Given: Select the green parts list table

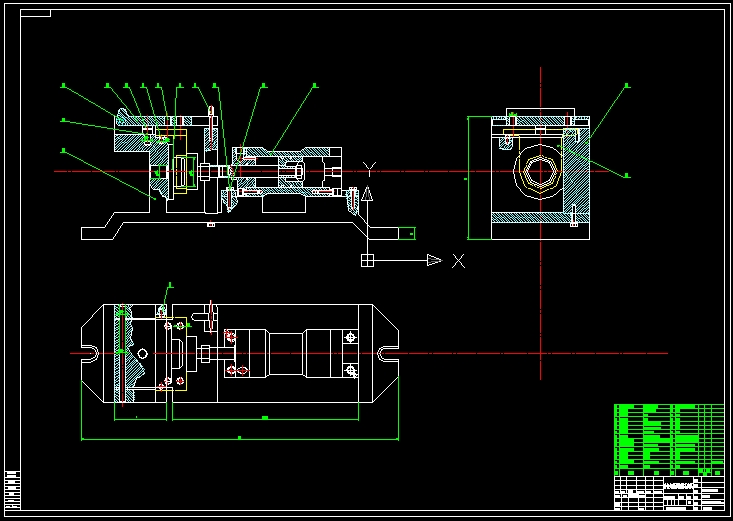Looking at the screenshot, I should pyautogui.click(x=669, y=440).
